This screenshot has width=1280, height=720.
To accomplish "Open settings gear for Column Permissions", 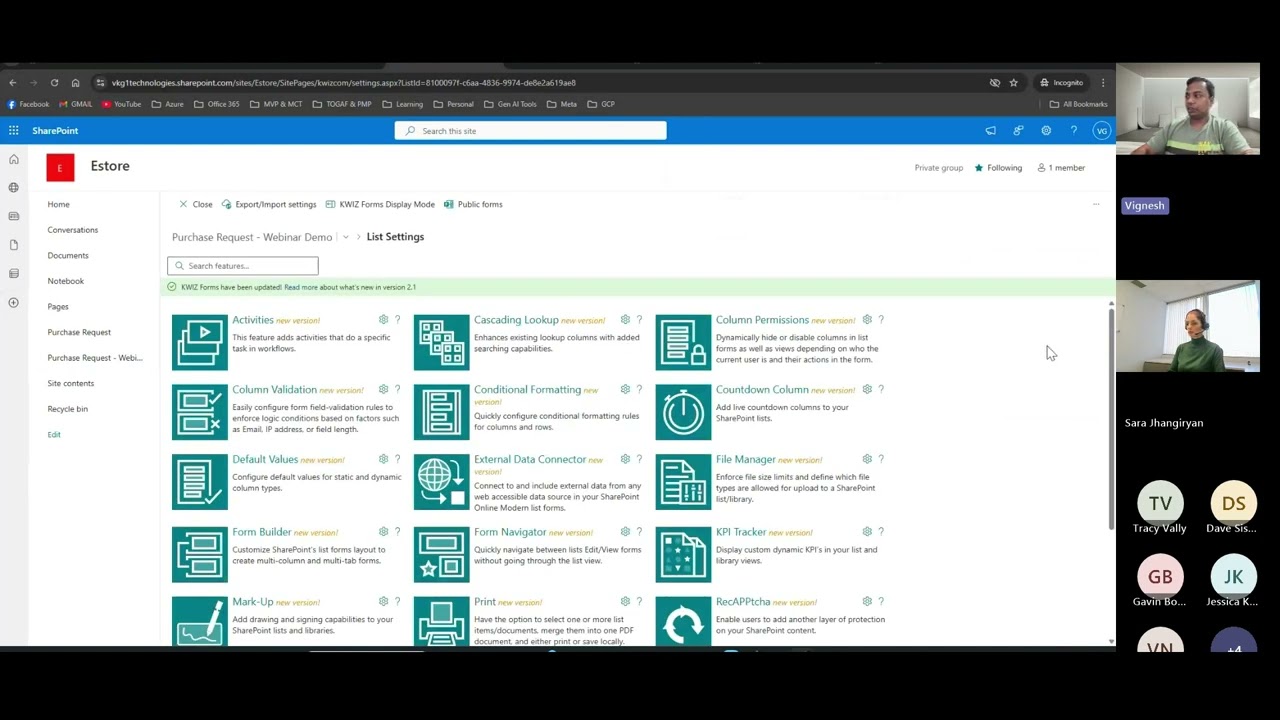I will (867, 320).
